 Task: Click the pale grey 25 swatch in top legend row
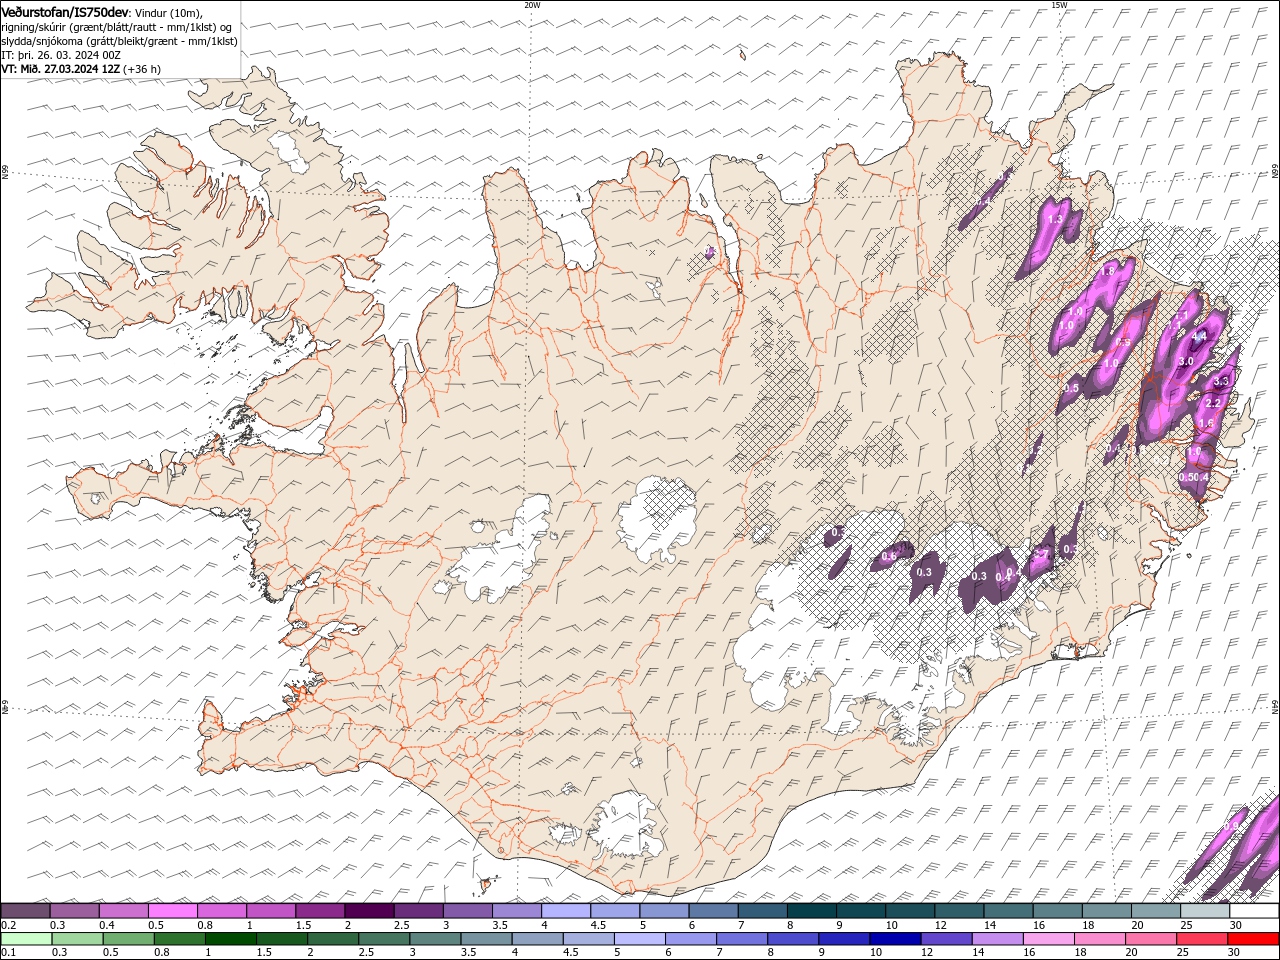(x=1204, y=911)
